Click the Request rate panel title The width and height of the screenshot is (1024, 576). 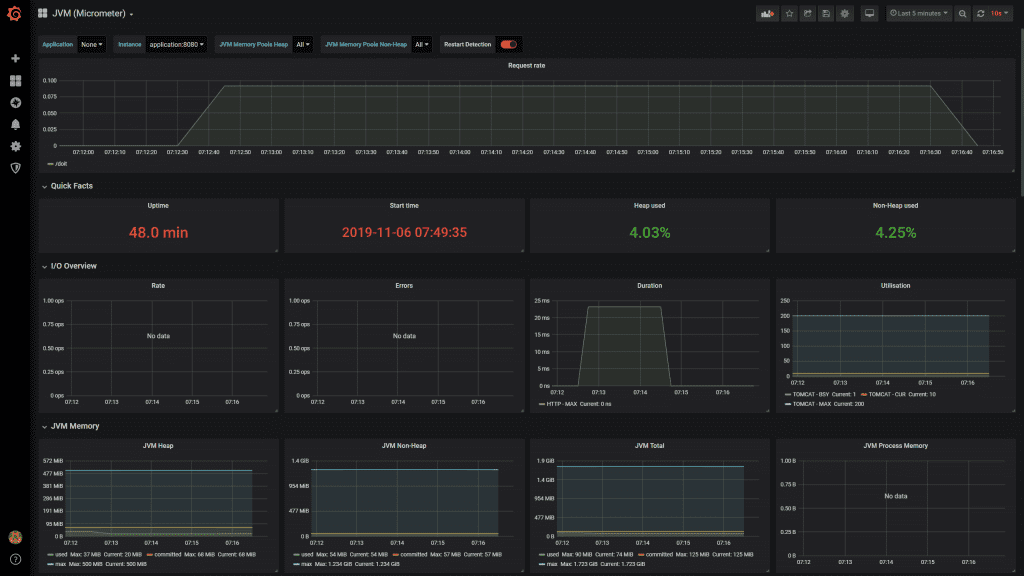526,65
